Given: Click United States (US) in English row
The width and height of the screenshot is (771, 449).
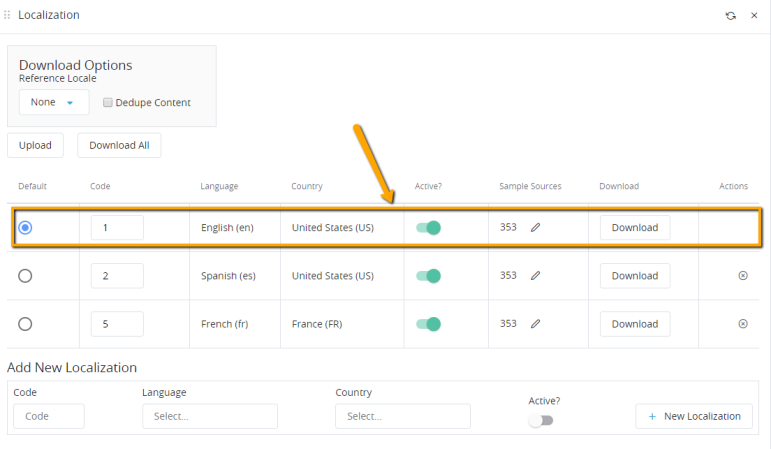Looking at the screenshot, I should click(x=333, y=228).
